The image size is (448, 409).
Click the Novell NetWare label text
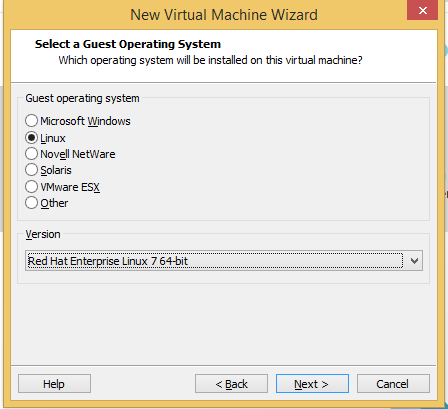pos(78,154)
